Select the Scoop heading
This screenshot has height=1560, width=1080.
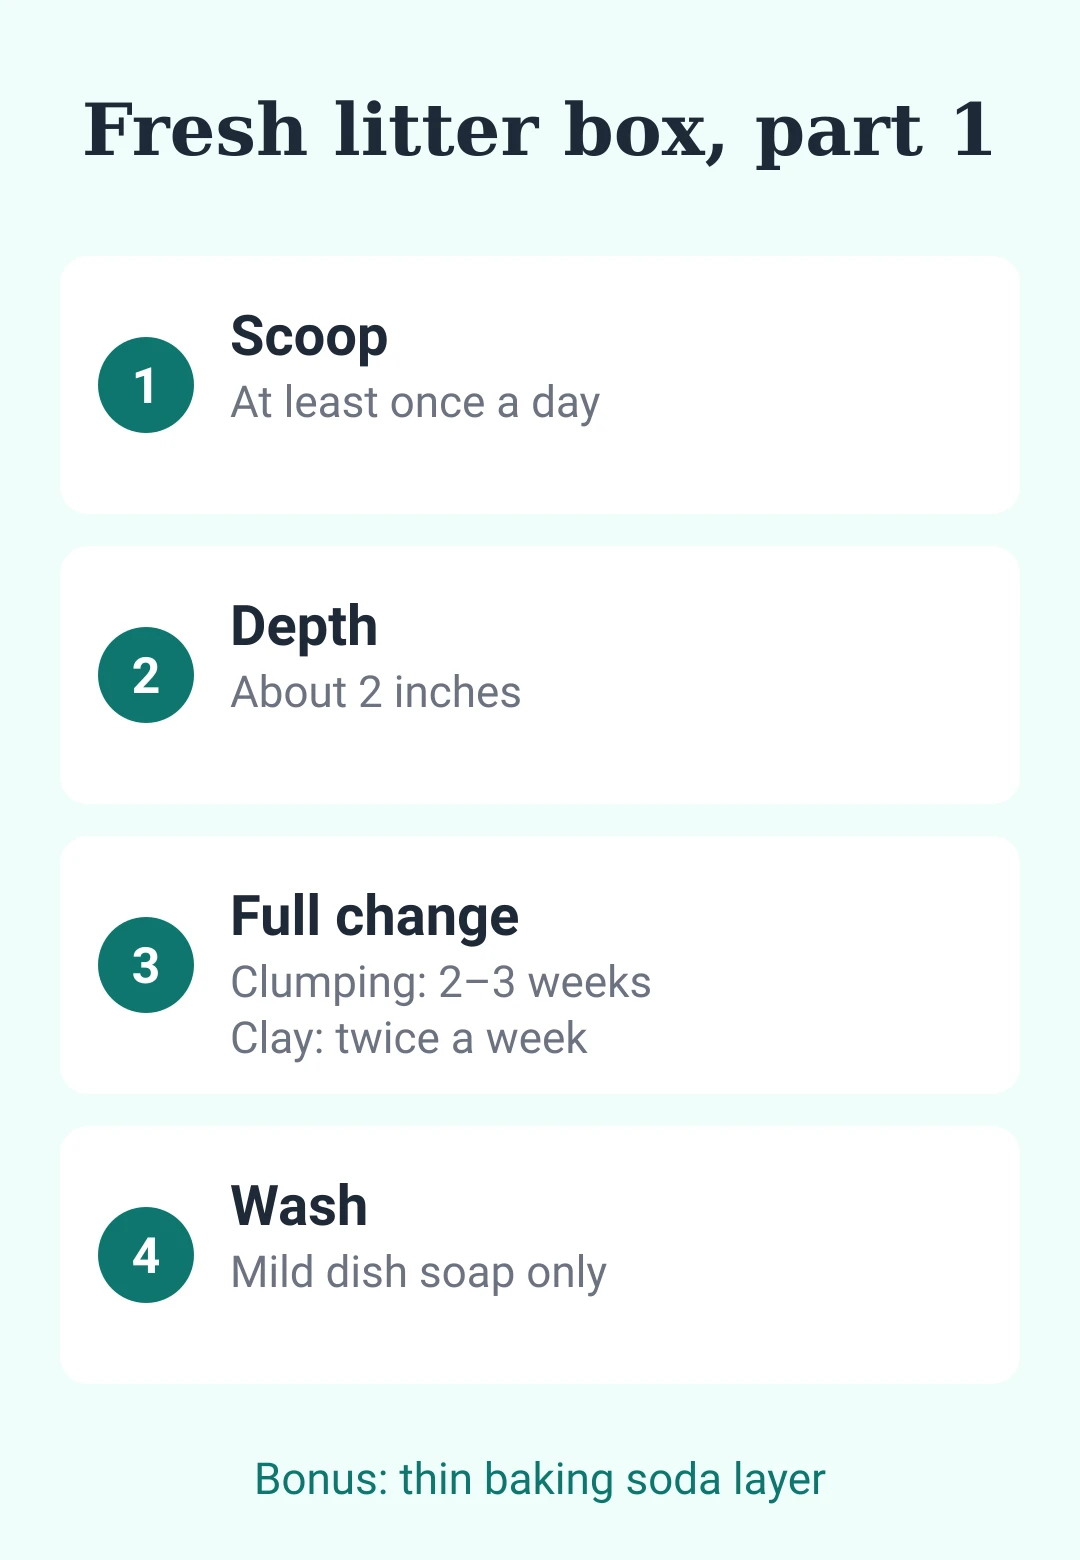tap(309, 337)
